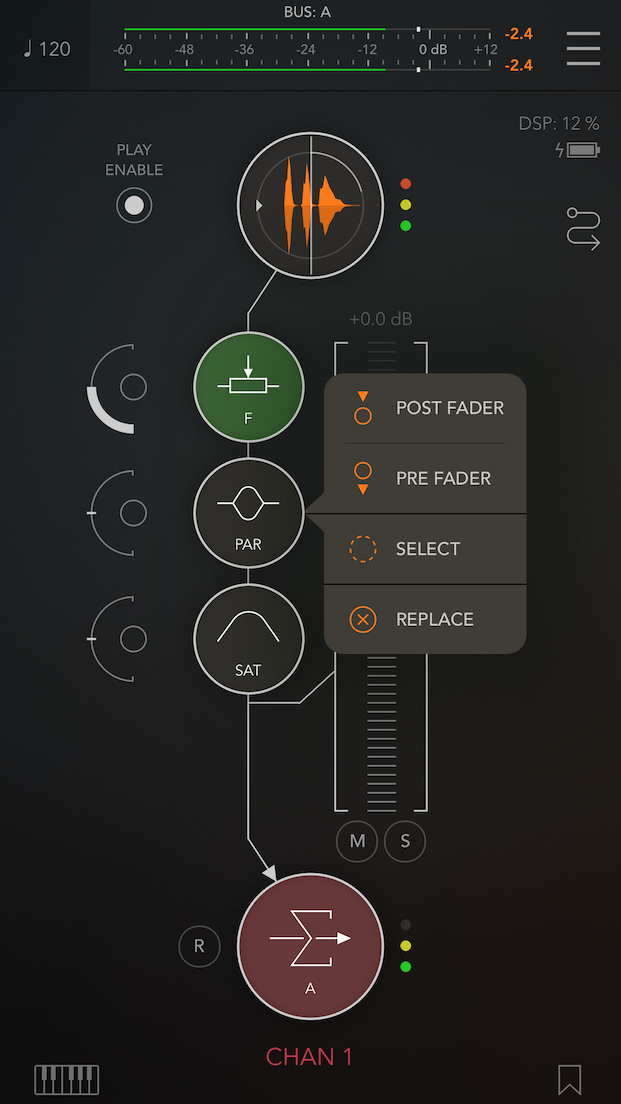Choose Post Fader from popup menu

[x=425, y=408]
